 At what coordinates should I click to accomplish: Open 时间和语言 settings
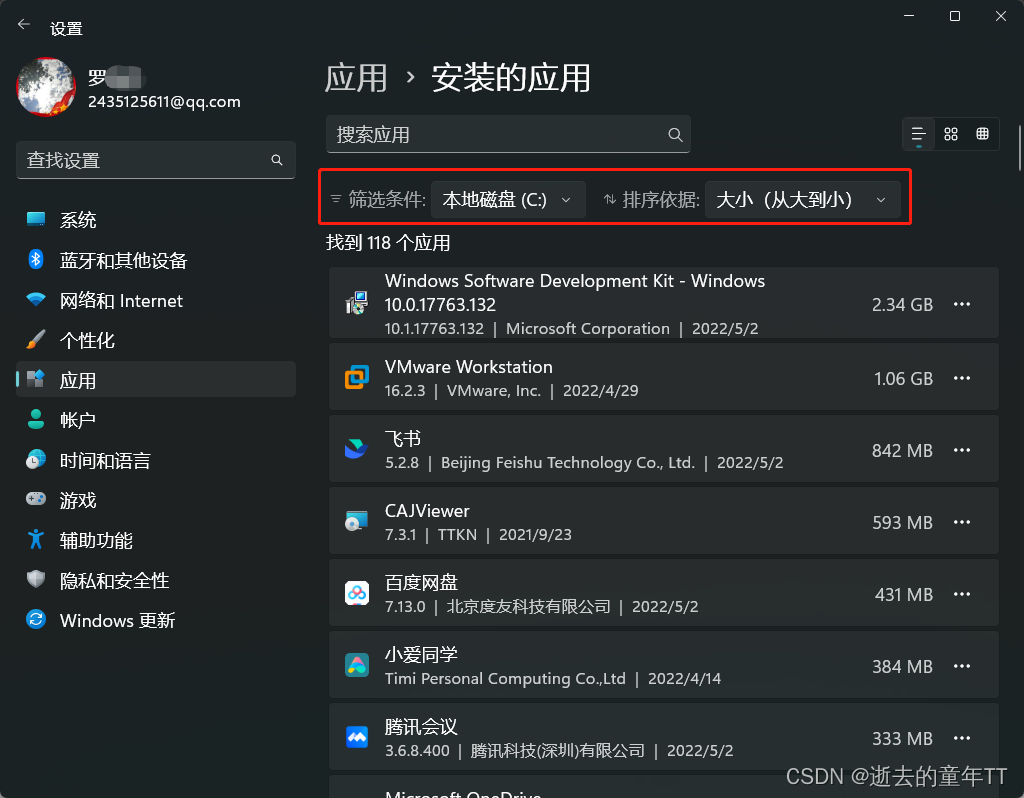coord(155,460)
